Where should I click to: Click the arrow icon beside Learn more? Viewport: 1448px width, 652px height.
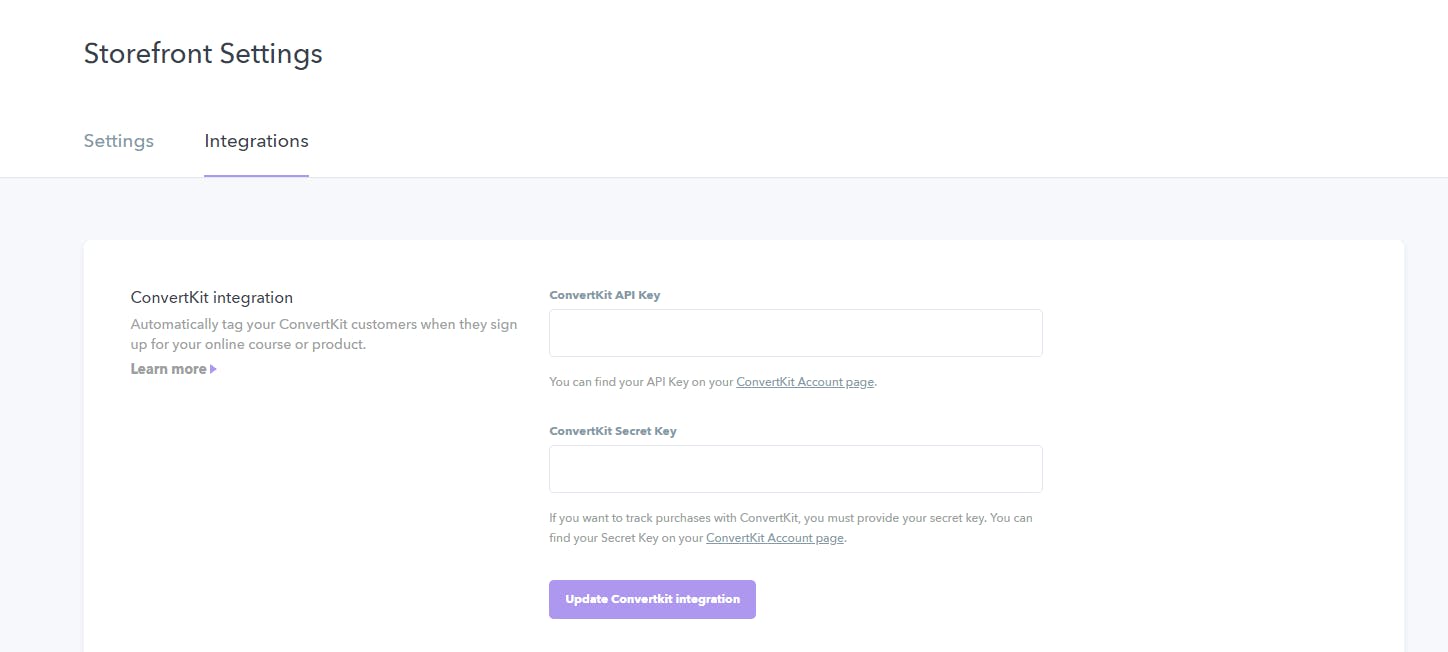point(214,369)
